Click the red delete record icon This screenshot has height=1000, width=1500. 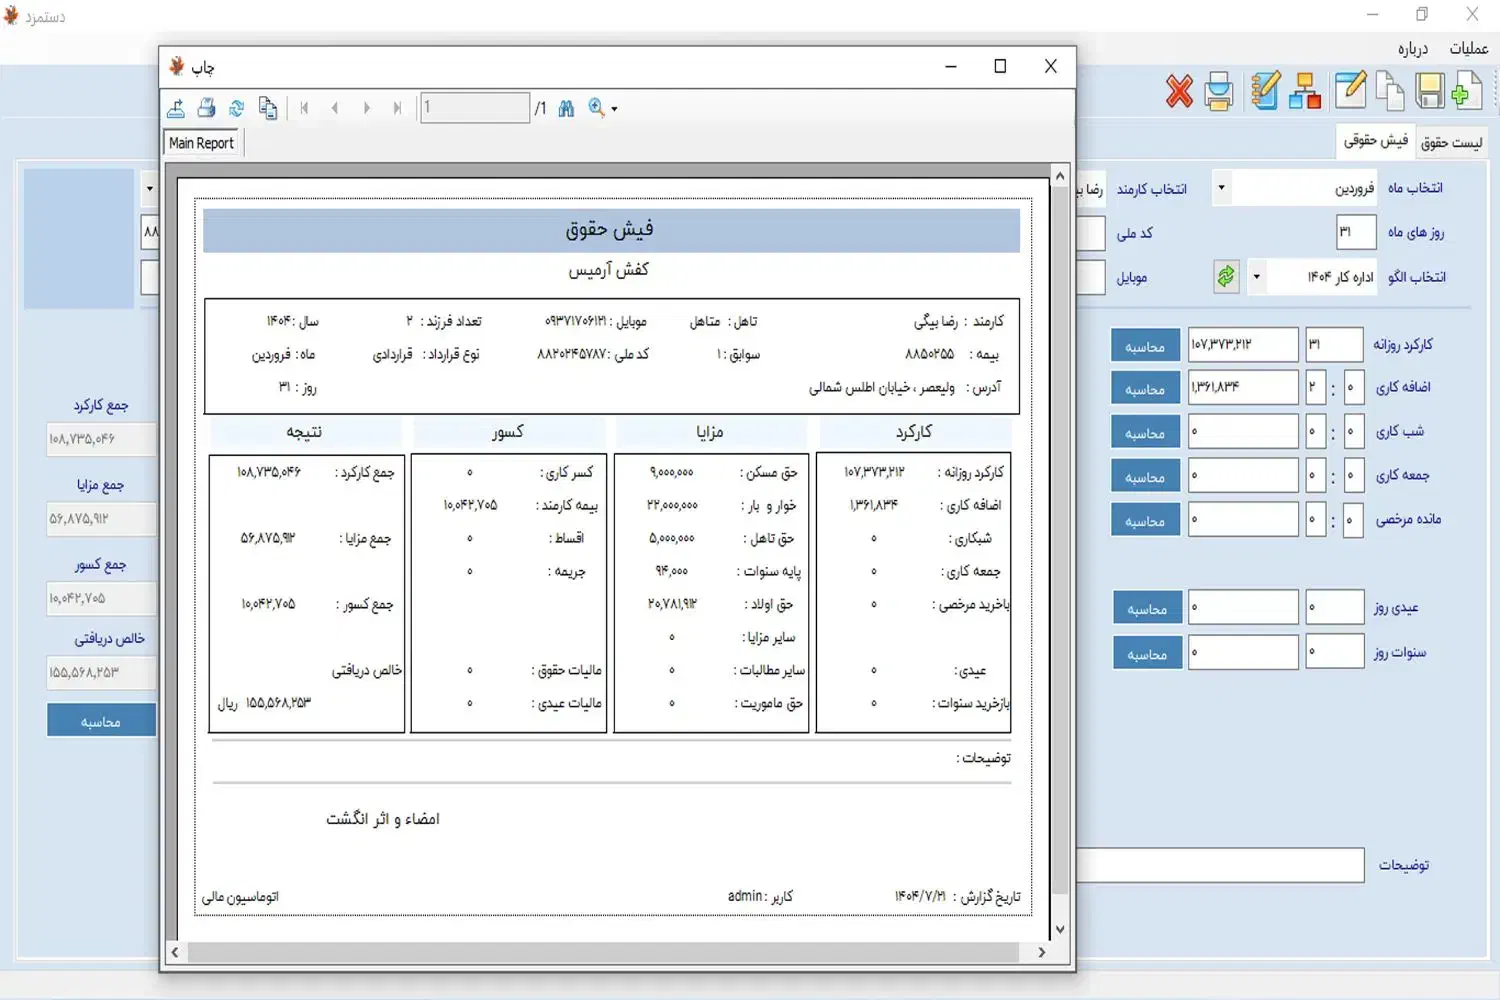(x=1179, y=91)
